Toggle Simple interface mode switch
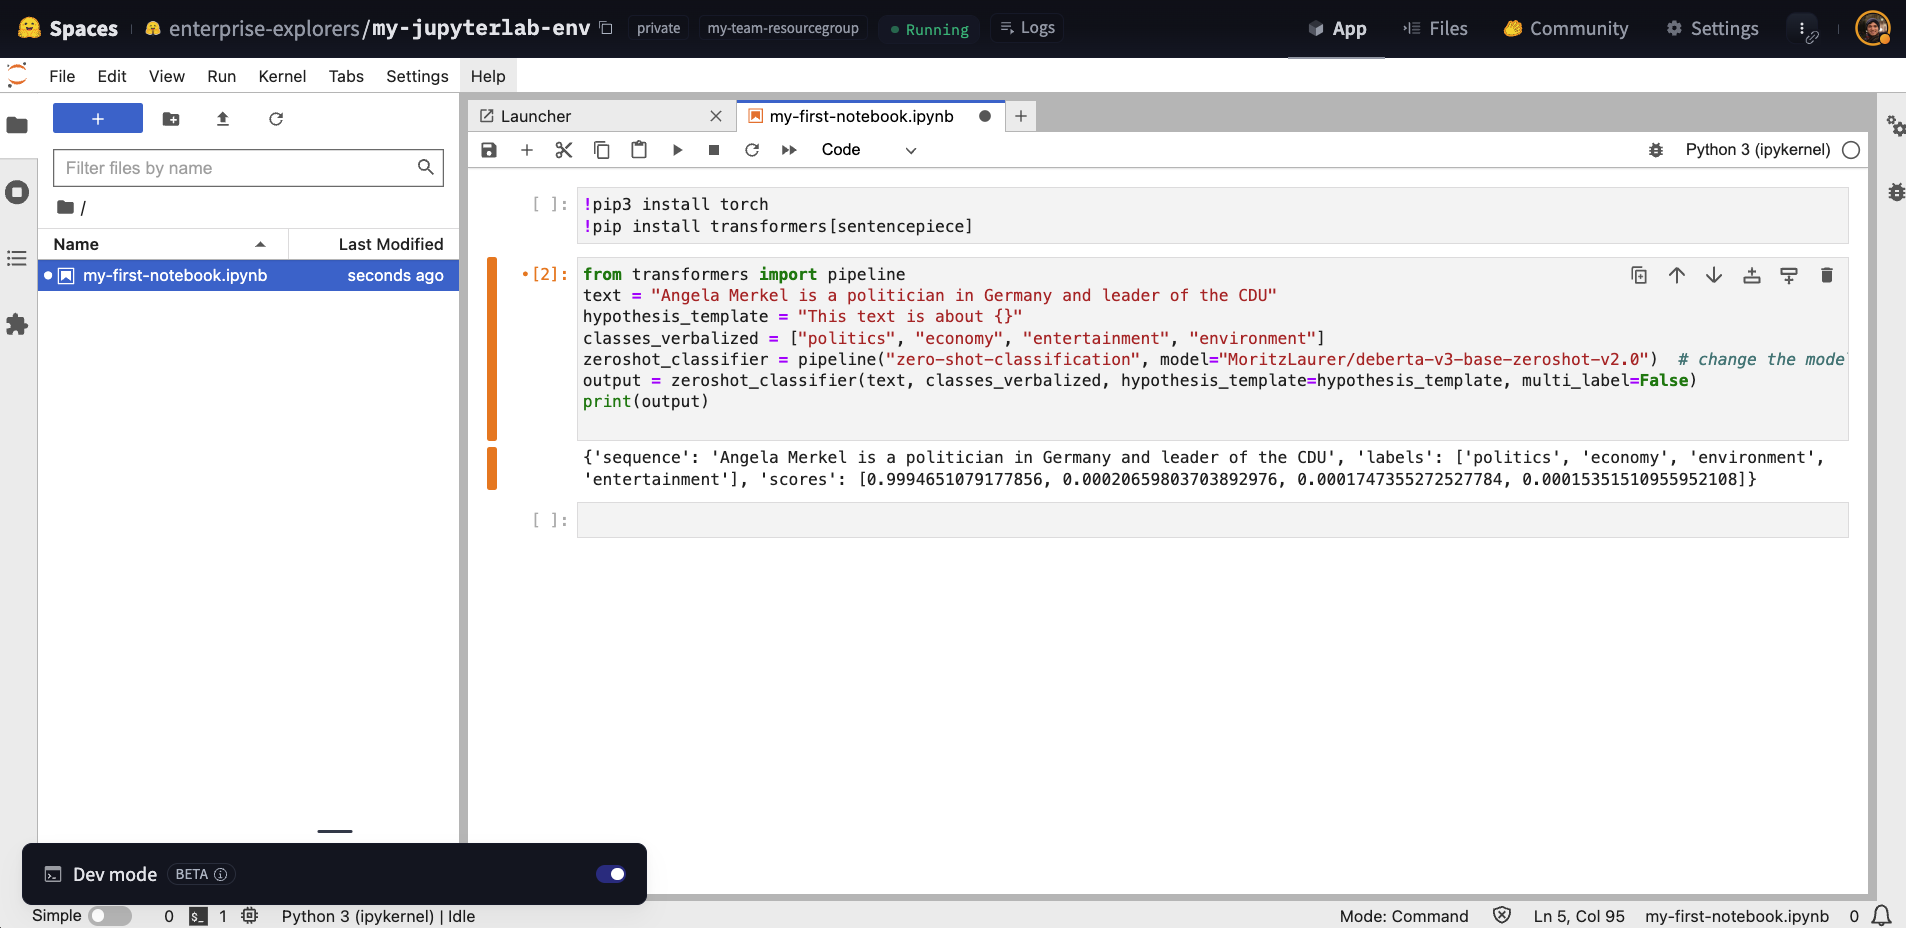 pyautogui.click(x=110, y=916)
